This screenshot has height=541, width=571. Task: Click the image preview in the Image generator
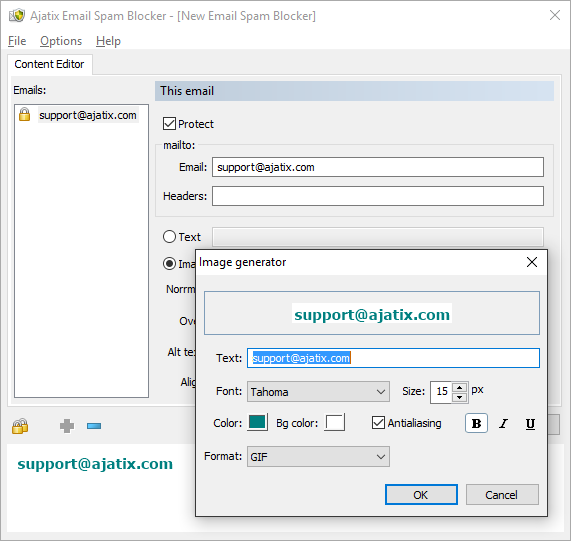(x=372, y=313)
